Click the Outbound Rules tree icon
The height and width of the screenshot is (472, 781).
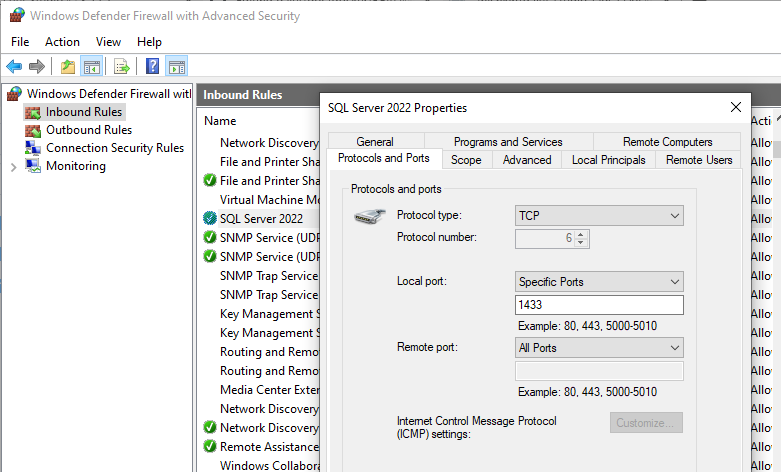[33, 130]
